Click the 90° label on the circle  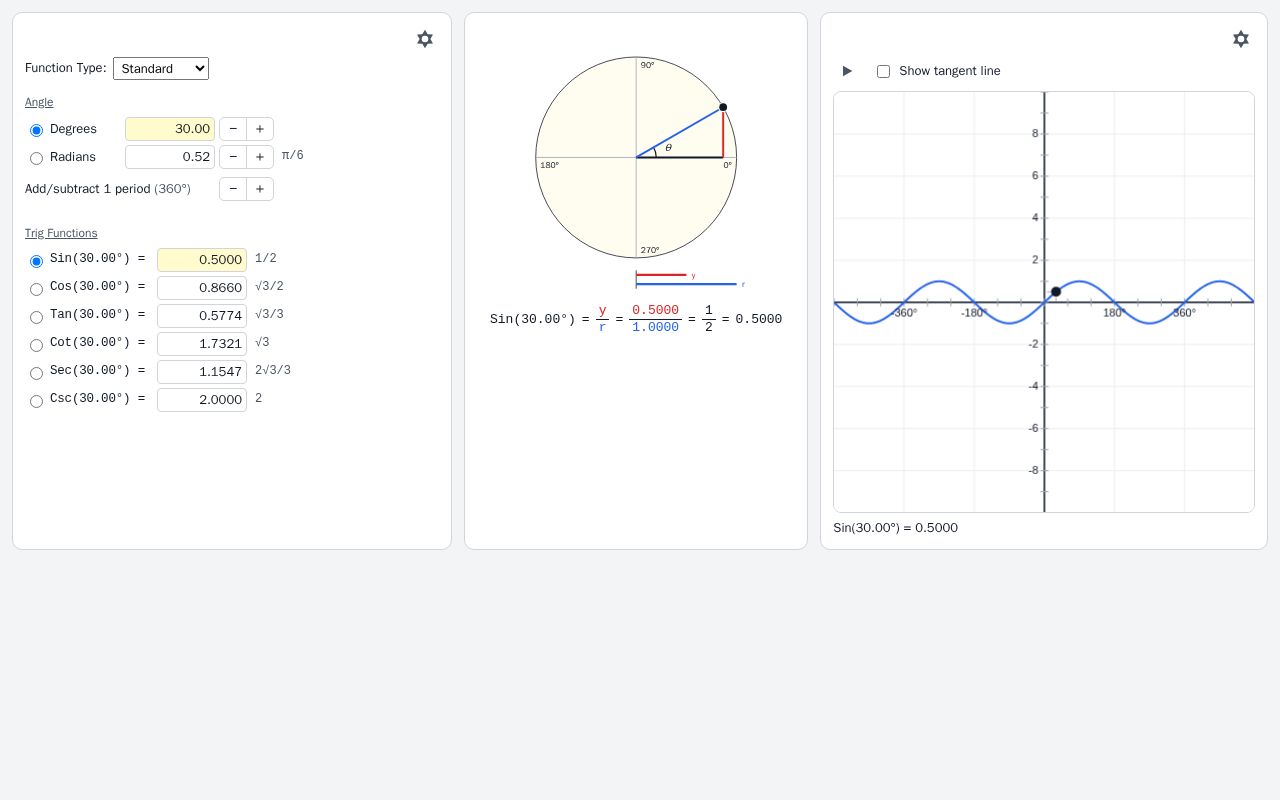tap(648, 65)
